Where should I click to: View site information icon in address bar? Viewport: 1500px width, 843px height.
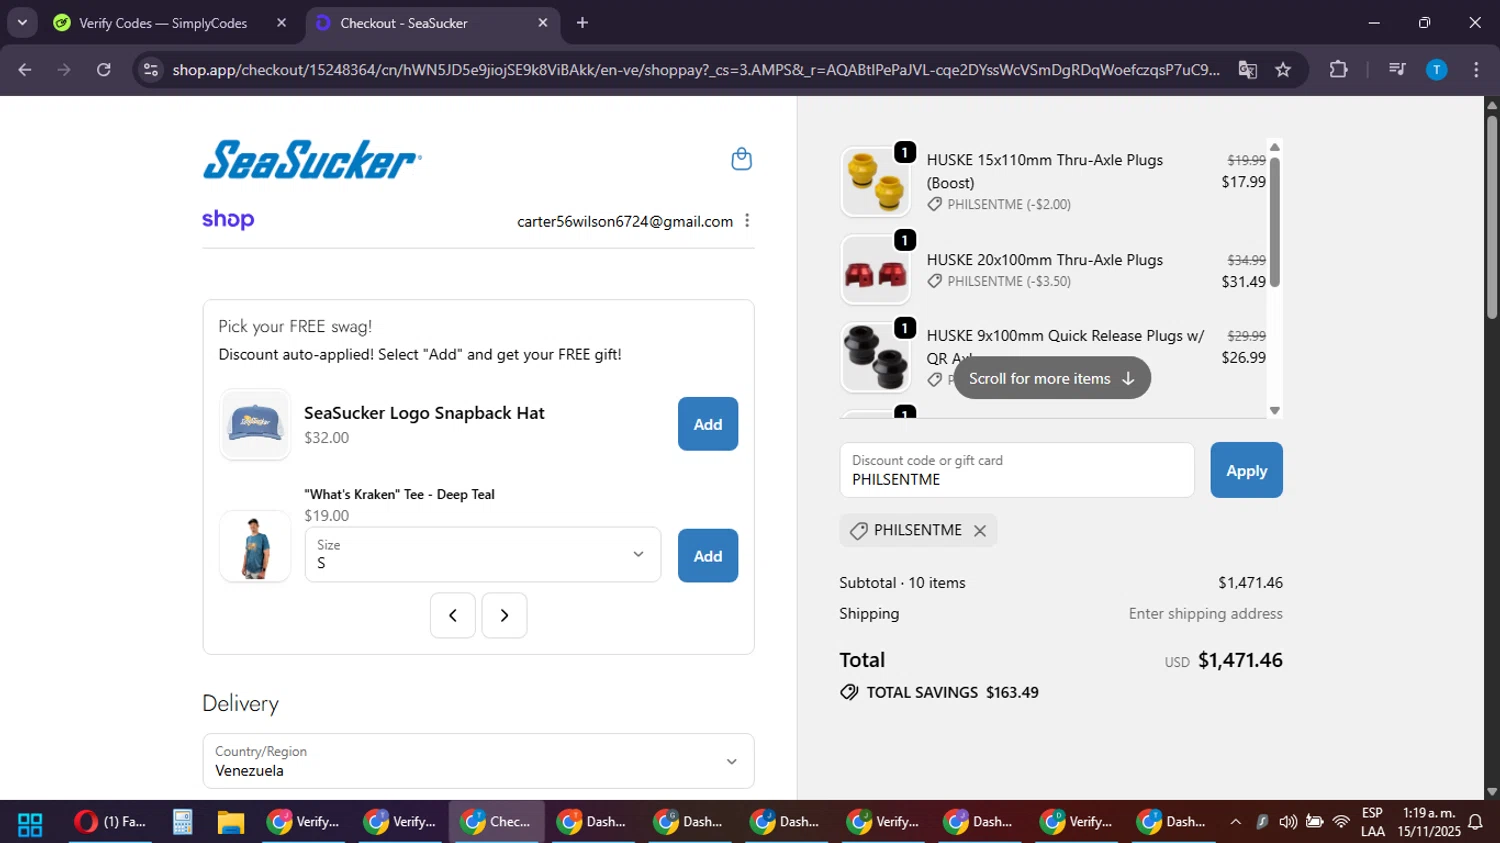click(151, 70)
